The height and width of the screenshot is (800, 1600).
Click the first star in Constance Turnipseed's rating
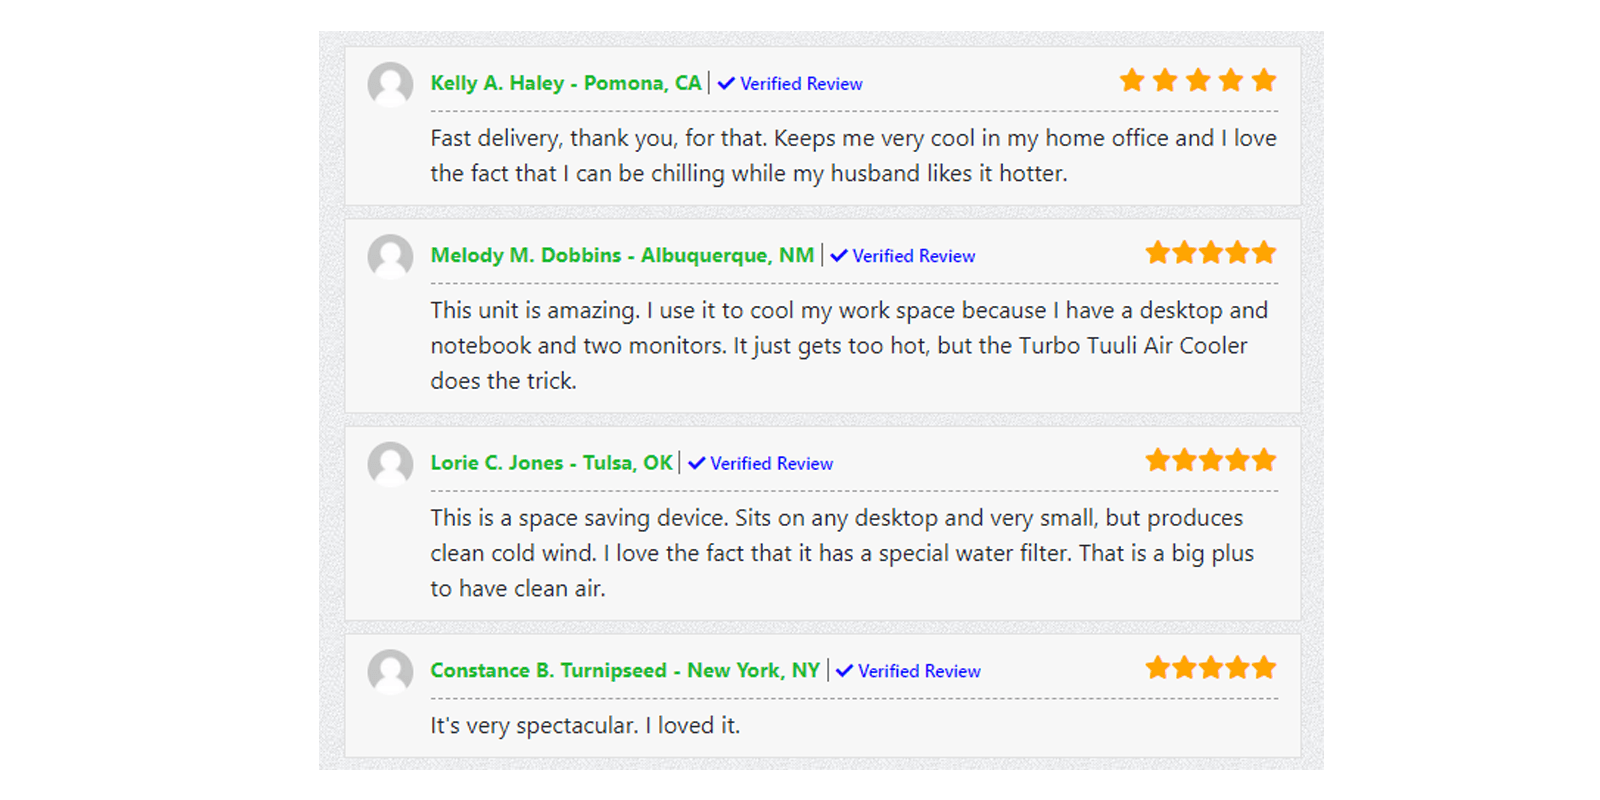pos(1158,667)
